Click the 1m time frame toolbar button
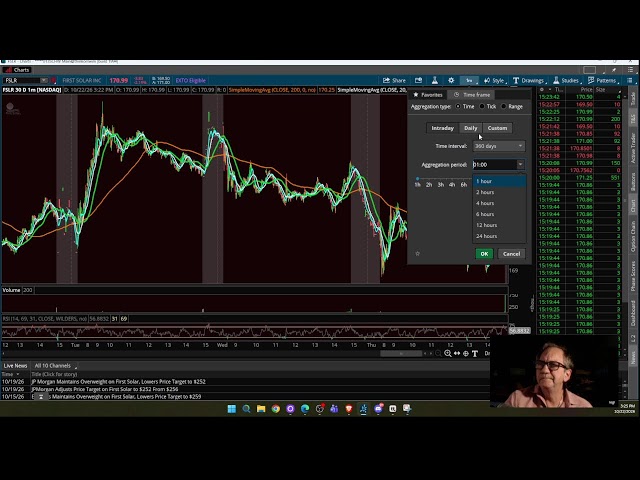This screenshot has width=640, height=480. (469, 80)
